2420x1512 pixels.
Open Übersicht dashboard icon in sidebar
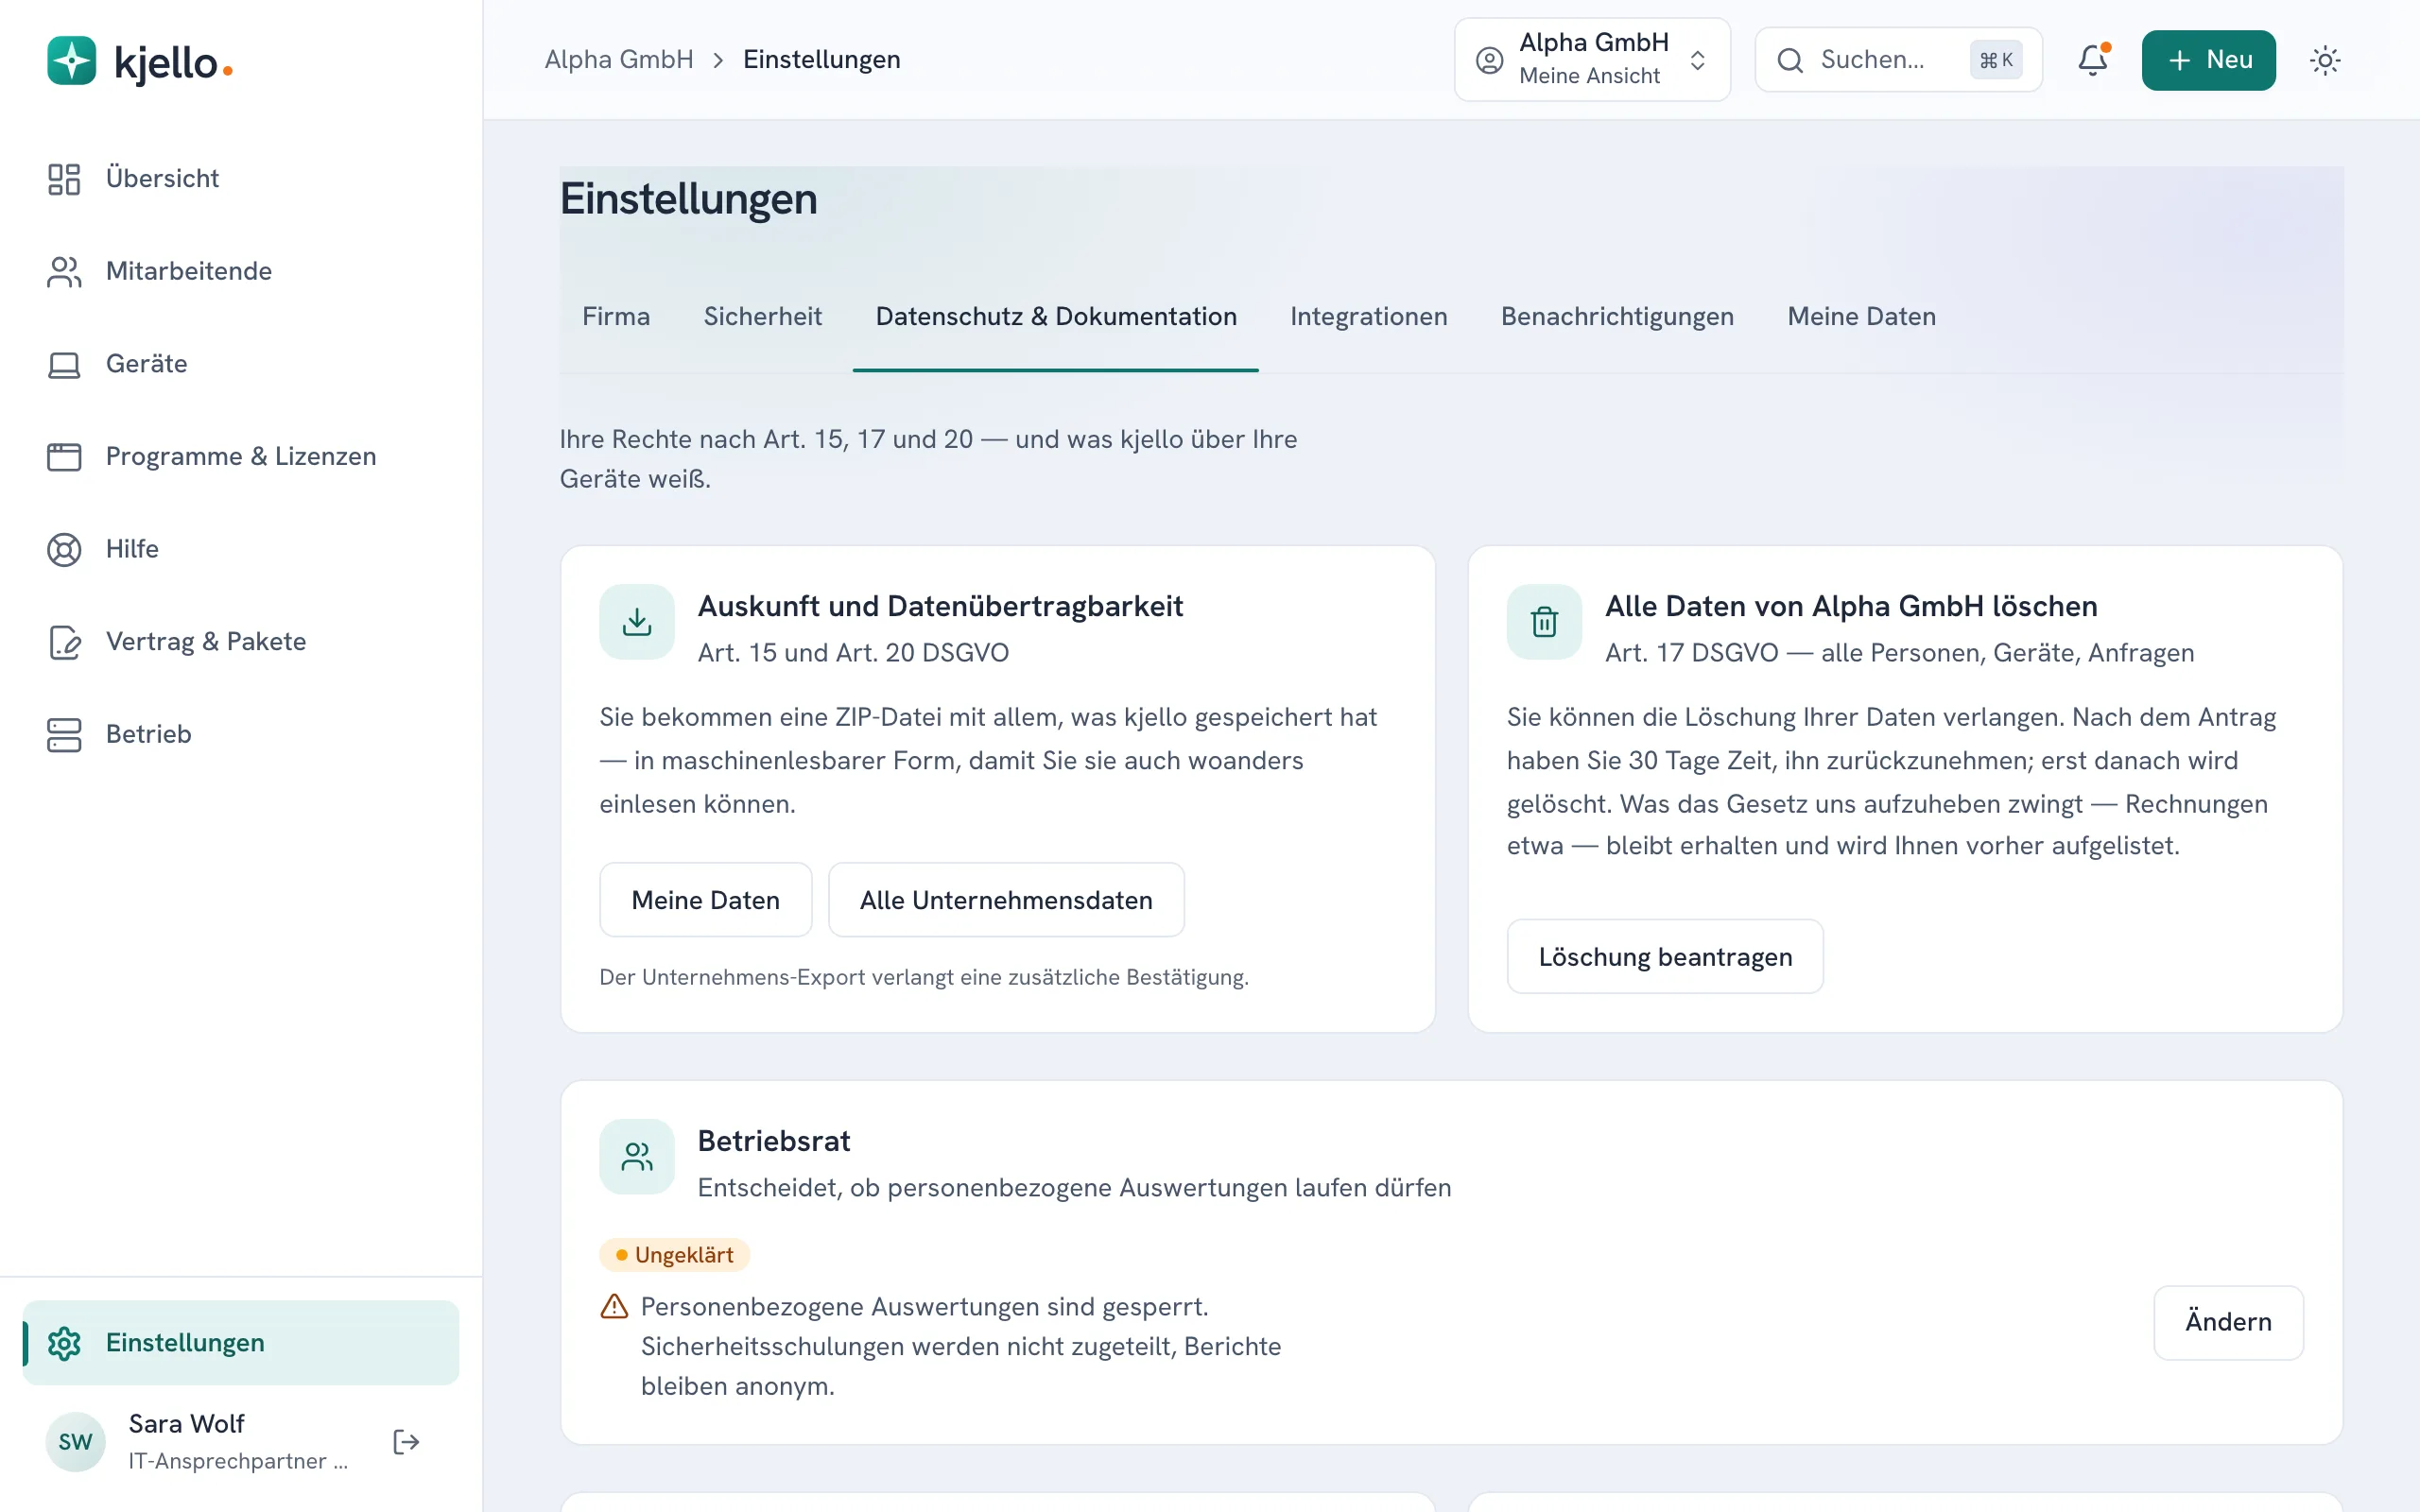pos(64,179)
